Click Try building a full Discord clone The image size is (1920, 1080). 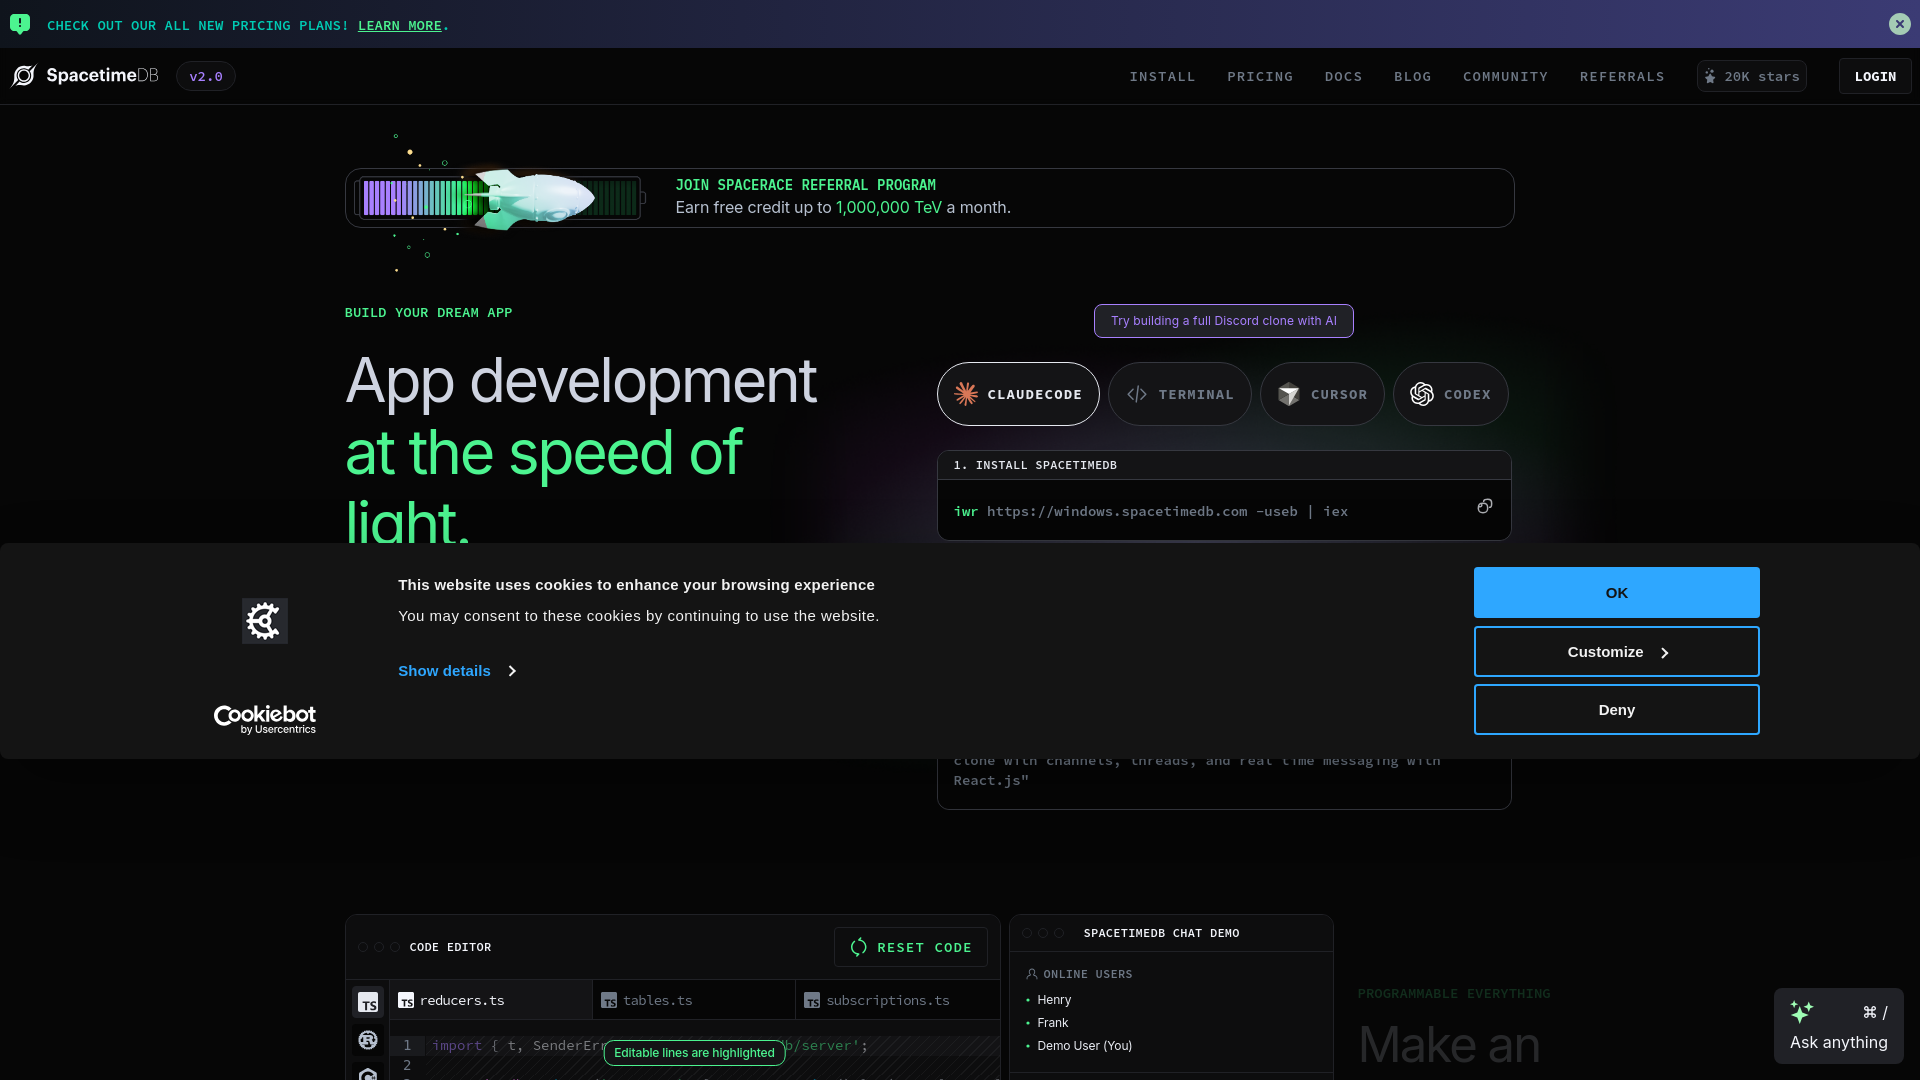coord(1223,321)
